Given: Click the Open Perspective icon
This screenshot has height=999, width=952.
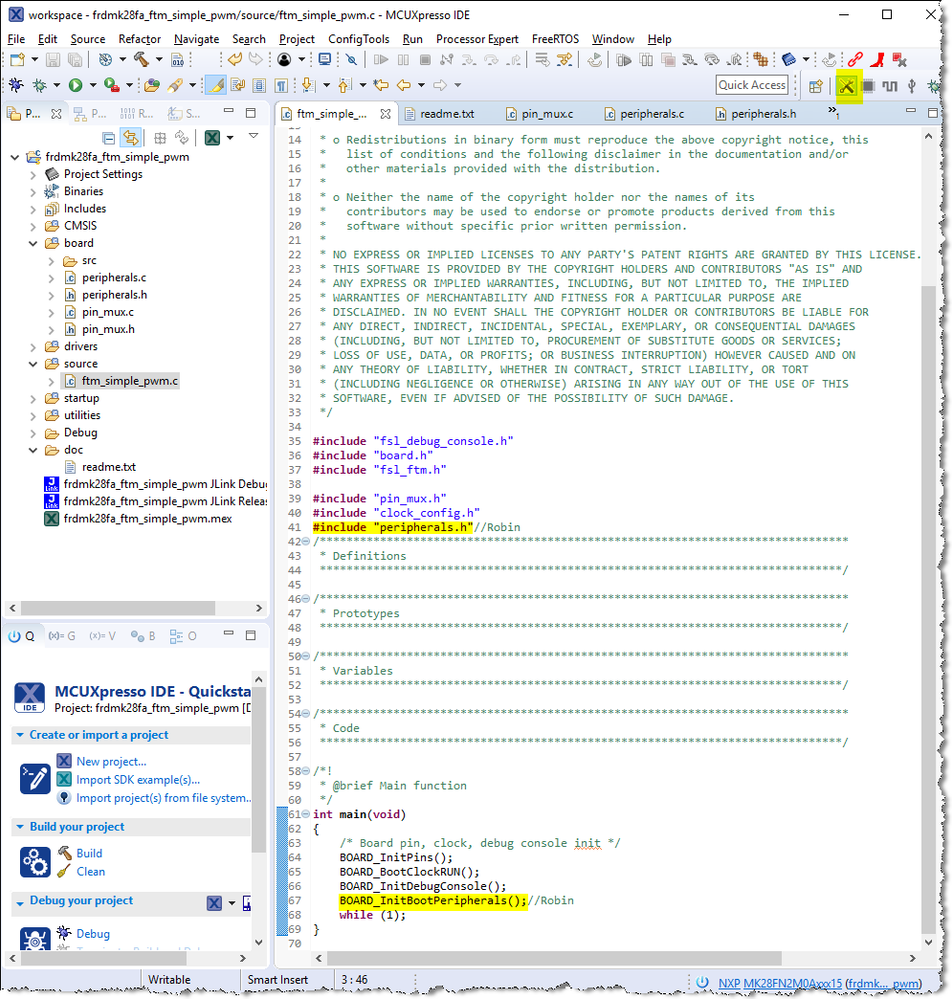Looking at the screenshot, I should (x=816, y=86).
